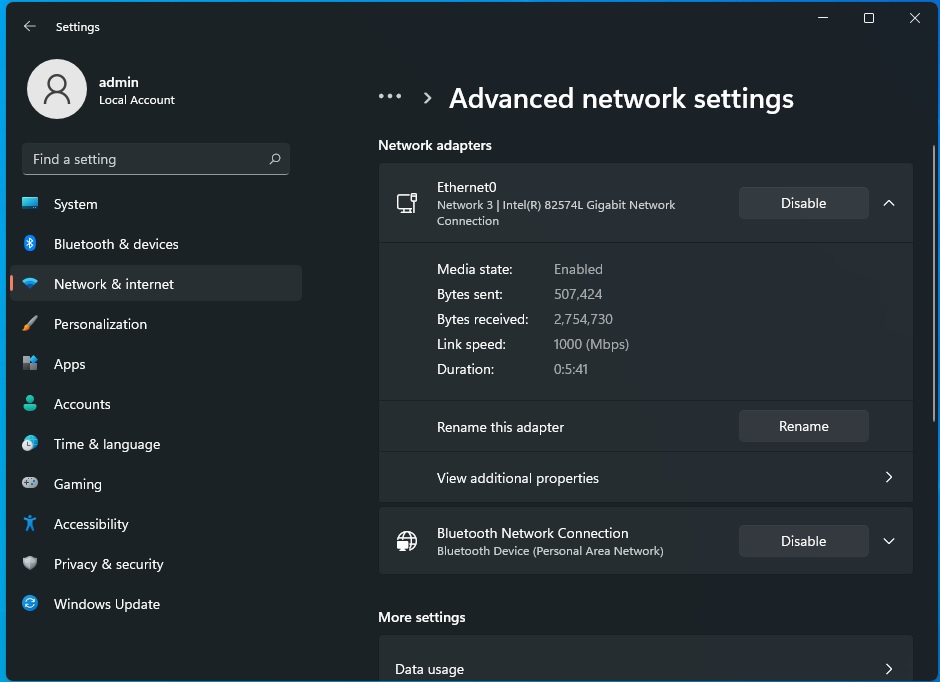Expand the Bluetooth Network Connection details
Viewport: 940px width, 682px height.
pyautogui.click(x=889, y=541)
